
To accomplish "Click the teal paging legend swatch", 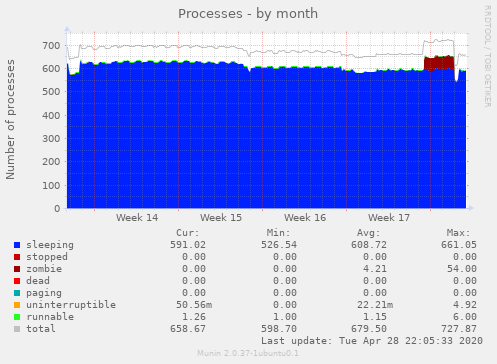I will tap(17, 293).
